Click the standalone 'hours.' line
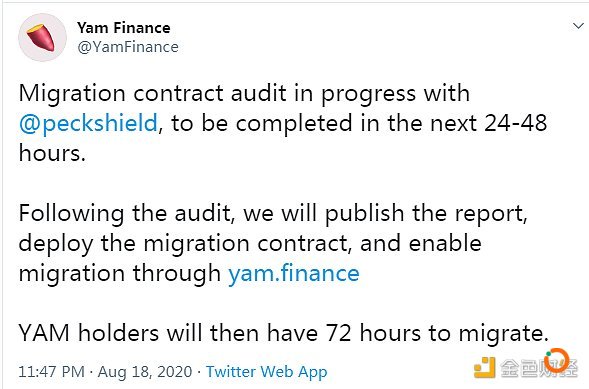The width and height of the screenshot is (589, 389). pos(52,153)
